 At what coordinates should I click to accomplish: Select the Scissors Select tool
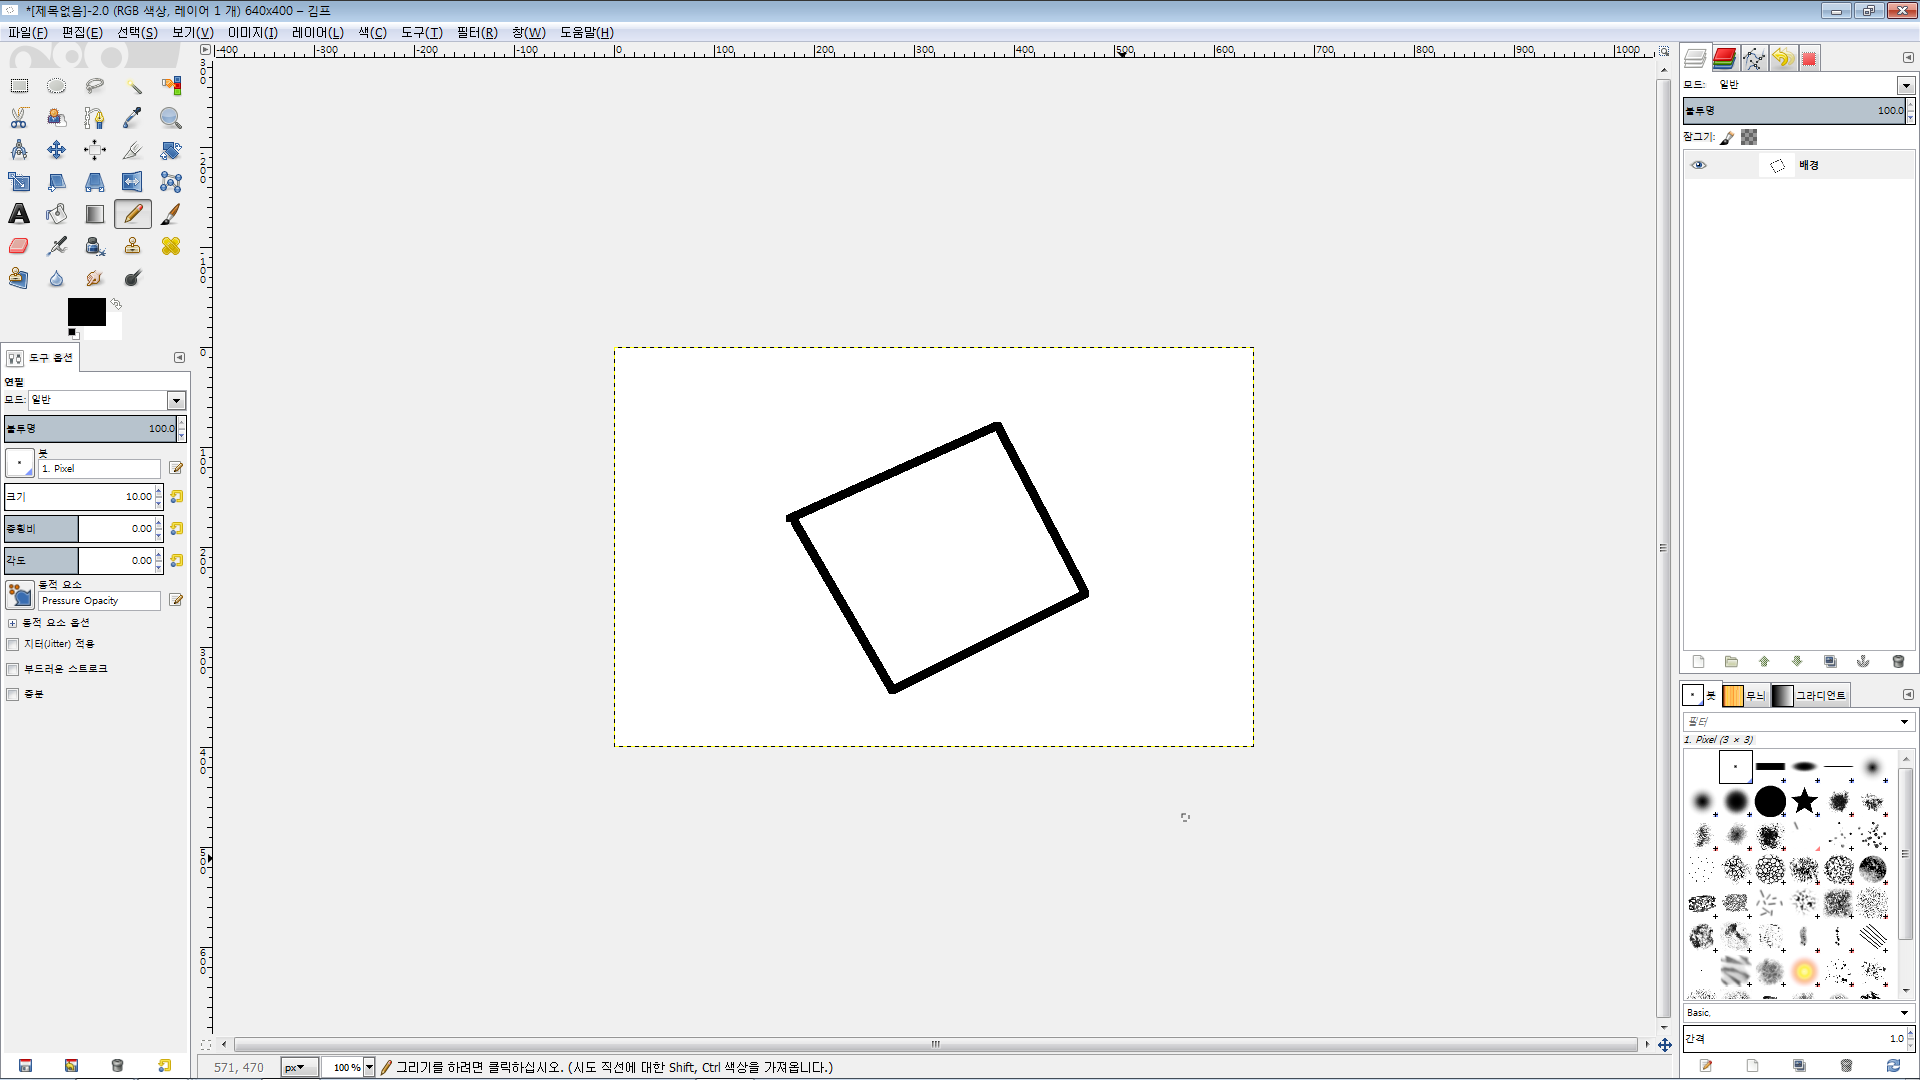point(19,118)
